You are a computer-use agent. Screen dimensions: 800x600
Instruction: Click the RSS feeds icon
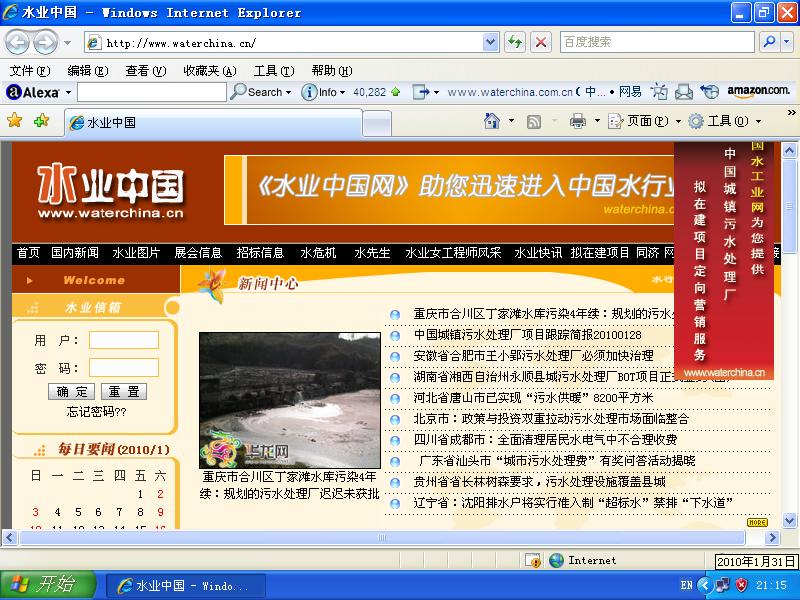pos(534,121)
